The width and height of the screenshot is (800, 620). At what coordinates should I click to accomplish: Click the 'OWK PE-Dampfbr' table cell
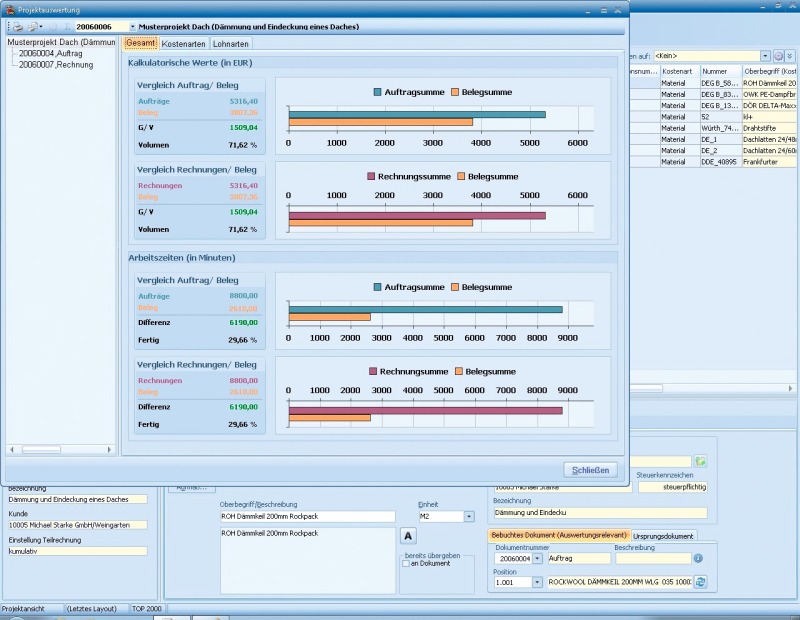click(770, 94)
